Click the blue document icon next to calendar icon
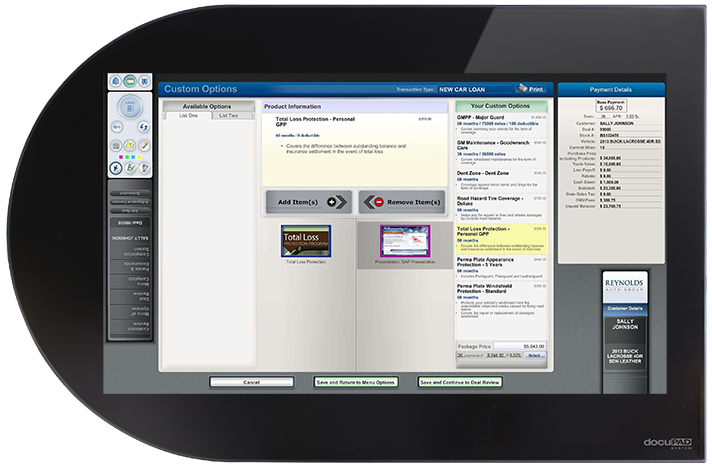This screenshot has height=469, width=712. (144, 81)
